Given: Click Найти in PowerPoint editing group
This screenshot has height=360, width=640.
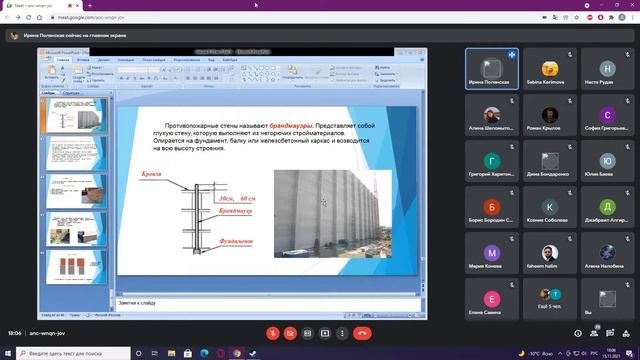Looking at the screenshot, I should (382, 67).
